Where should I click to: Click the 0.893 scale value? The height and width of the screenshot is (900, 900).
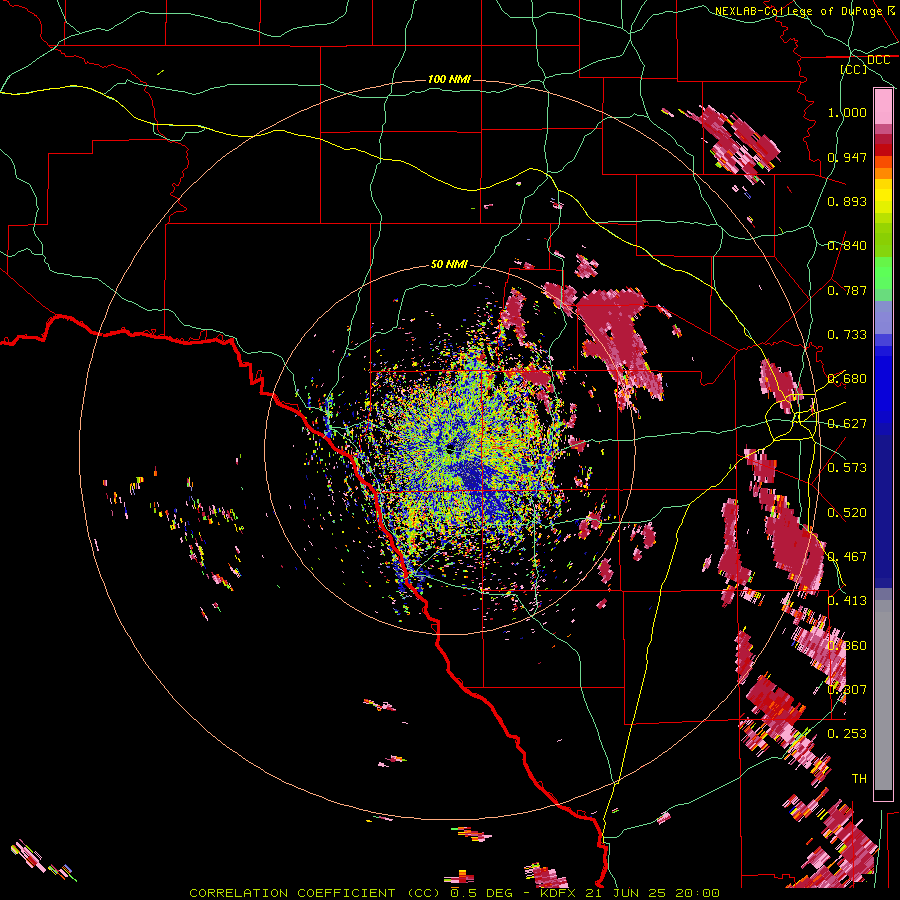pyautogui.click(x=847, y=201)
